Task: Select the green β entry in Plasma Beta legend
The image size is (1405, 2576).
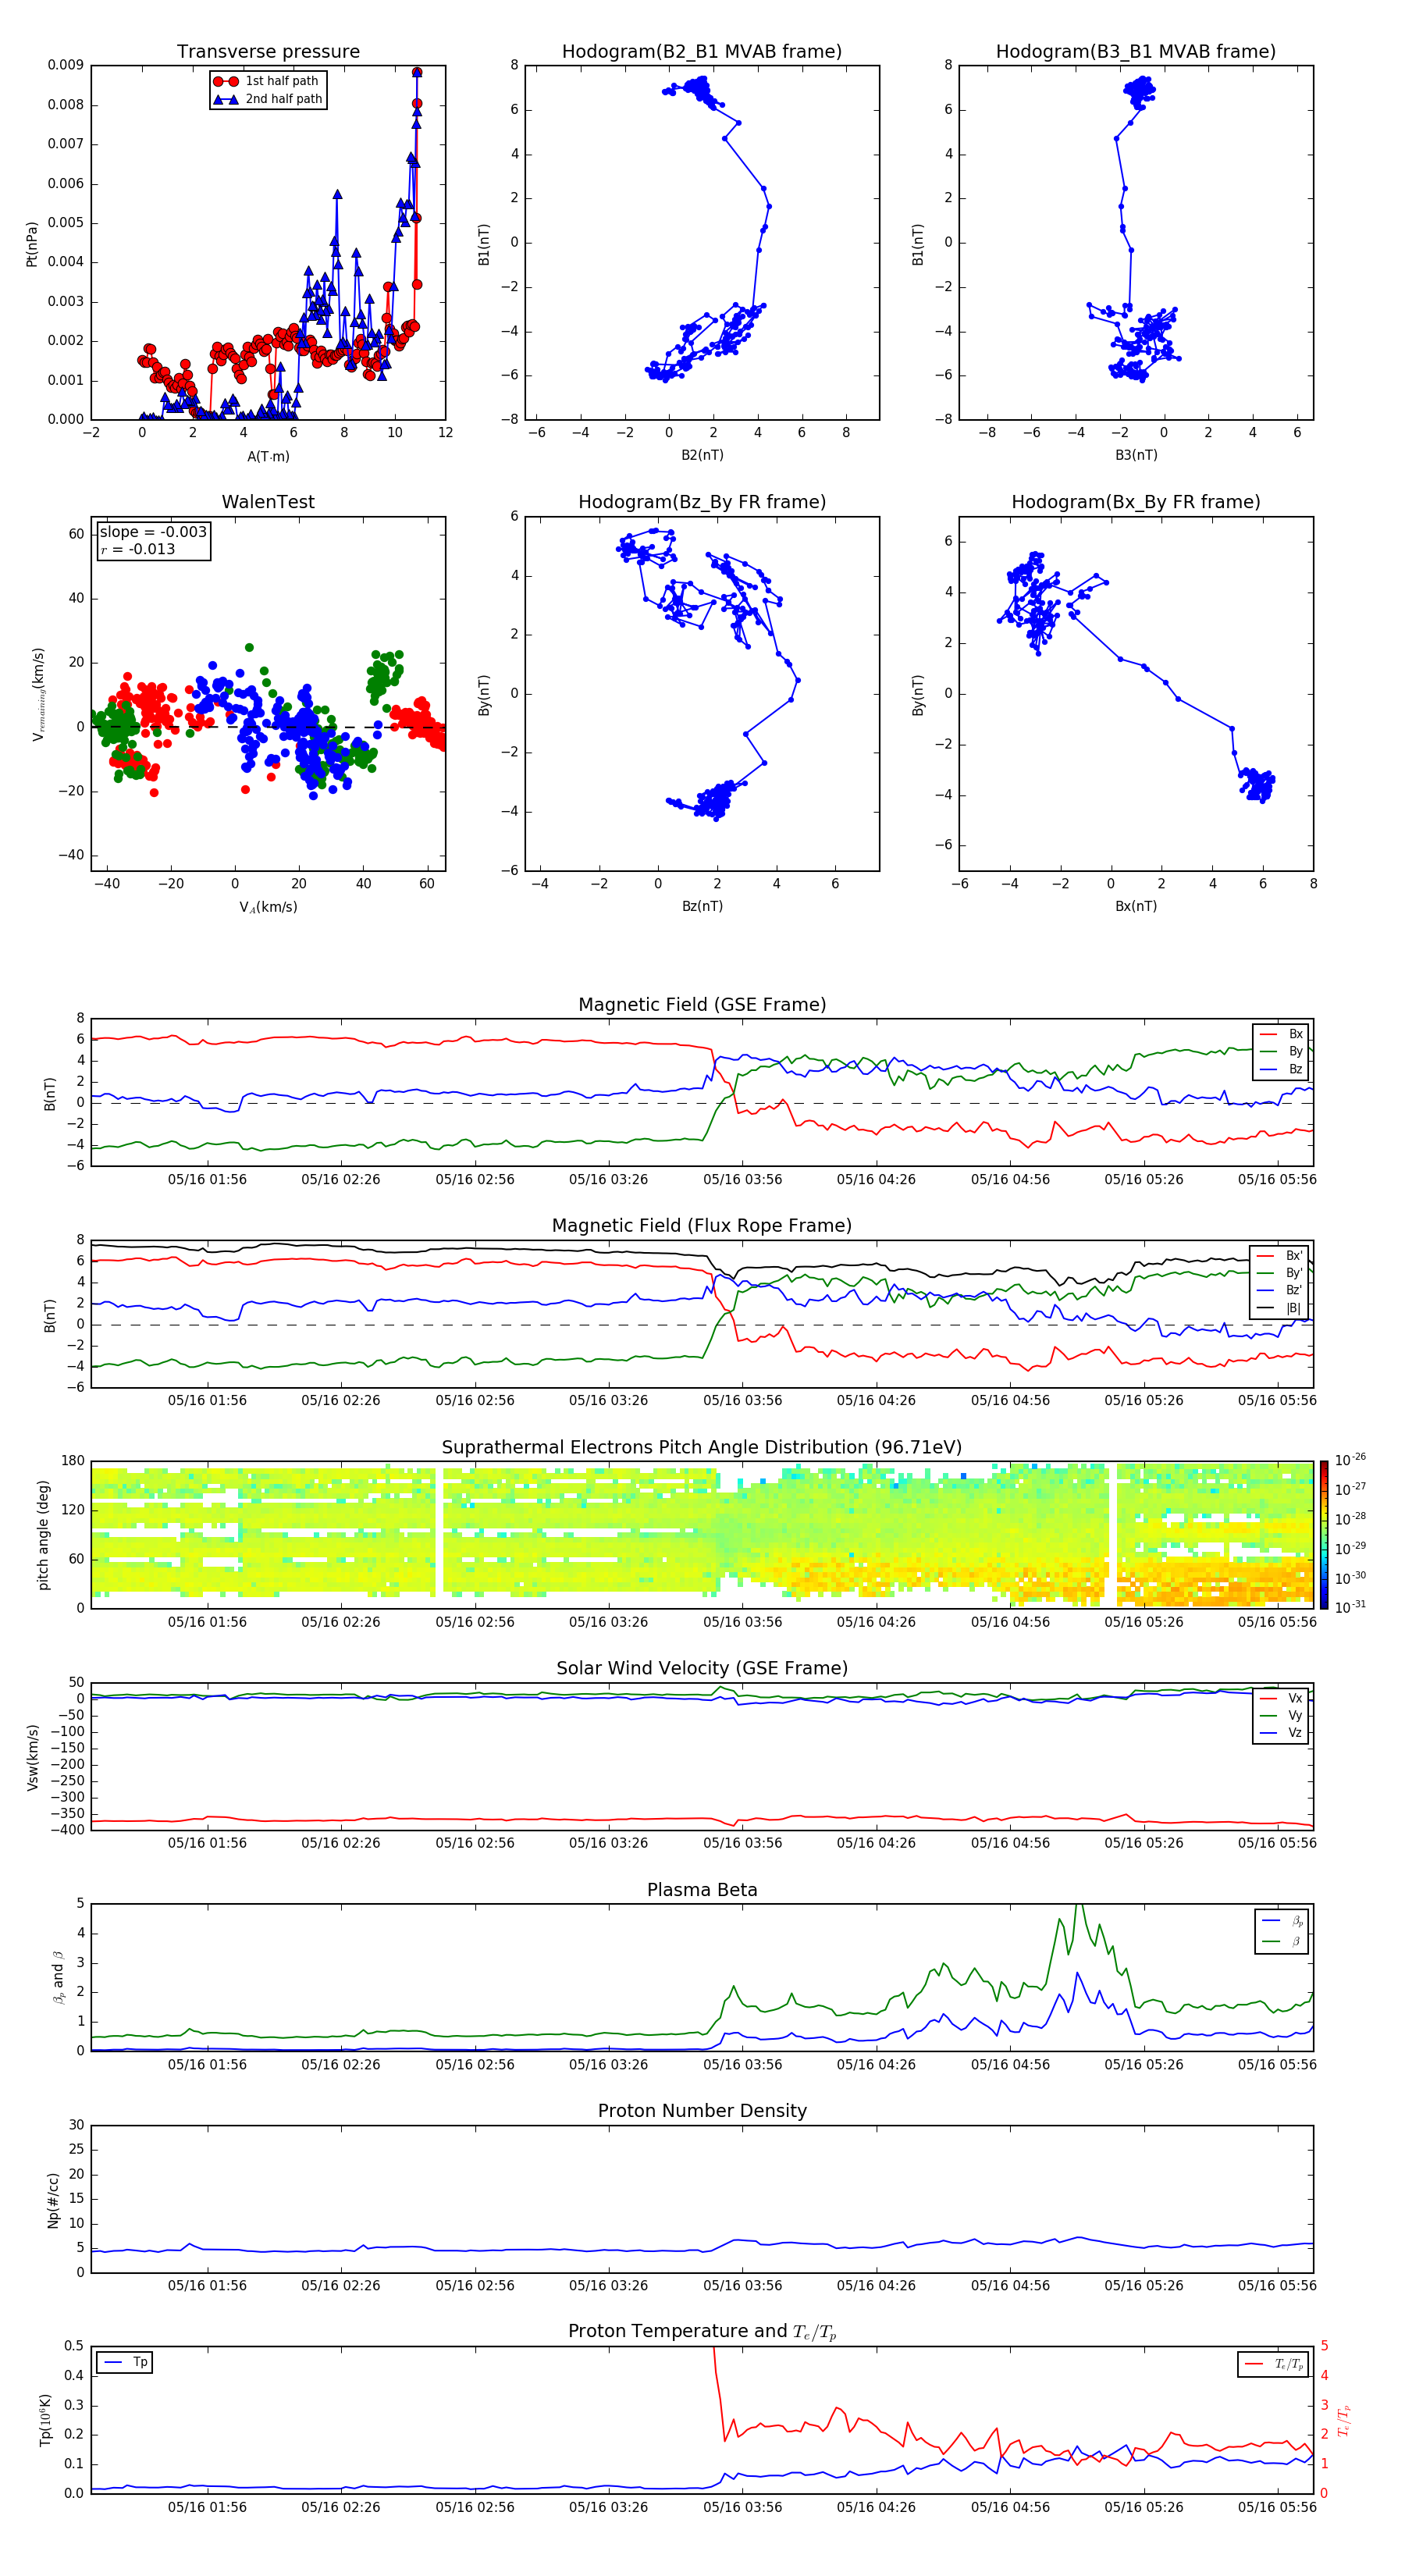Action: coord(1283,1941)
